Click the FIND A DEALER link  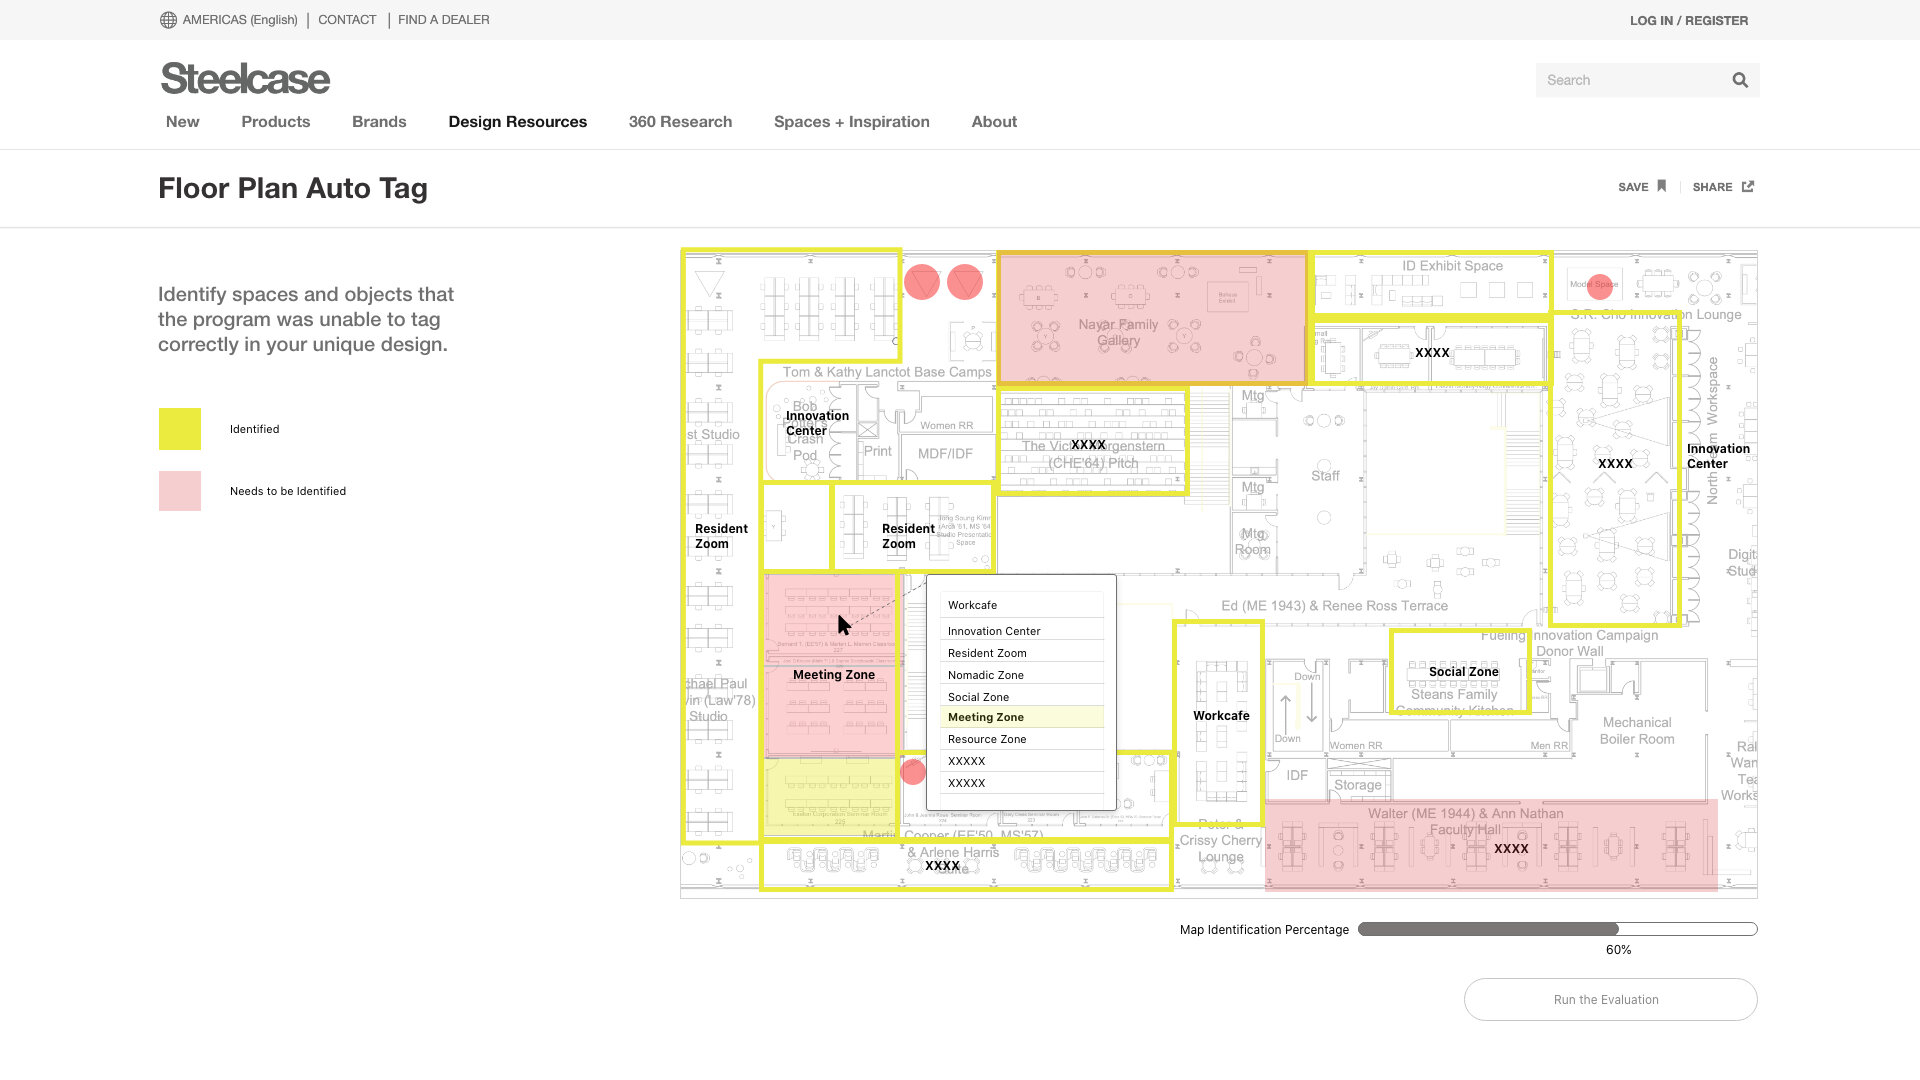[443, 20]
